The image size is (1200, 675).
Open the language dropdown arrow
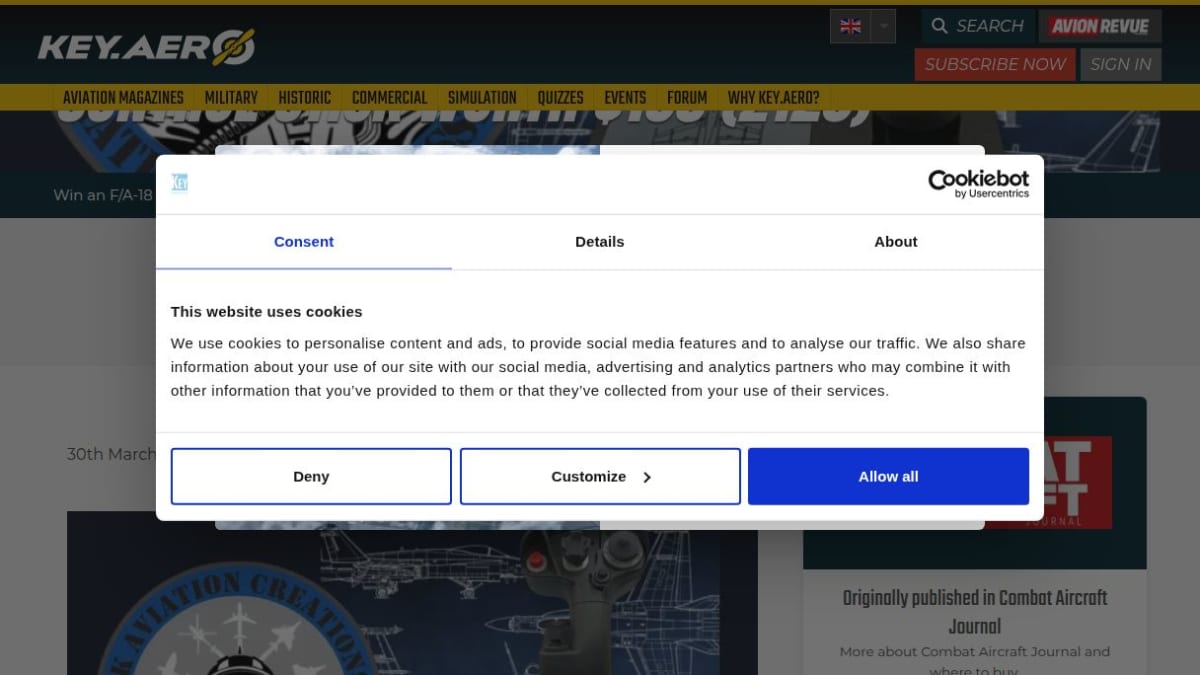[883, 26]
